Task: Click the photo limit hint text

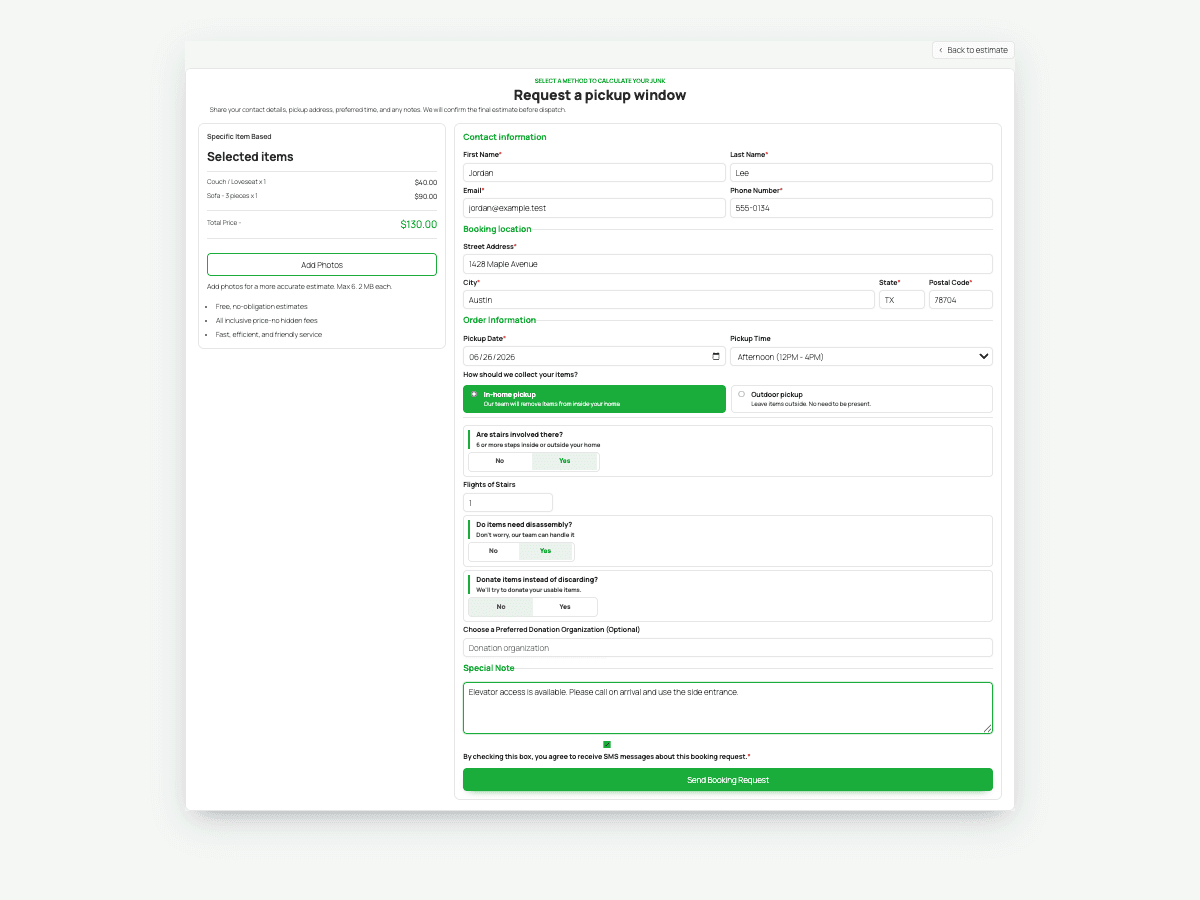Action: 300,286
